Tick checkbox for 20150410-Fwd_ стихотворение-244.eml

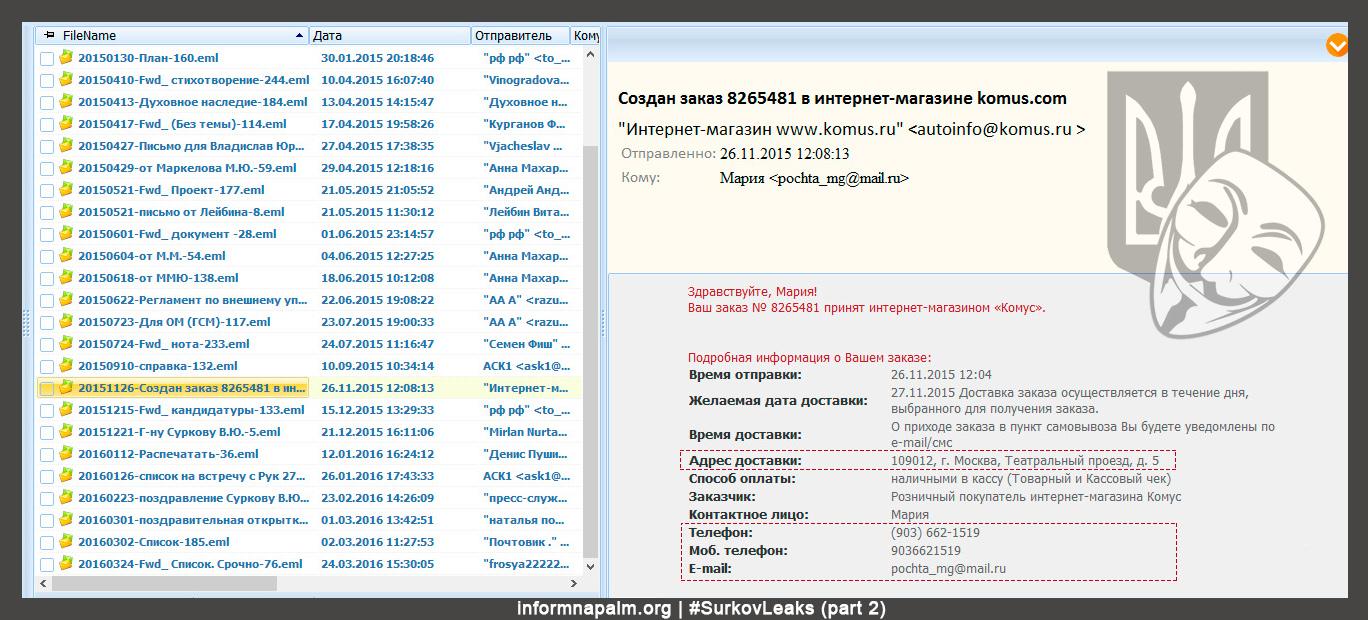pos(47,81)
